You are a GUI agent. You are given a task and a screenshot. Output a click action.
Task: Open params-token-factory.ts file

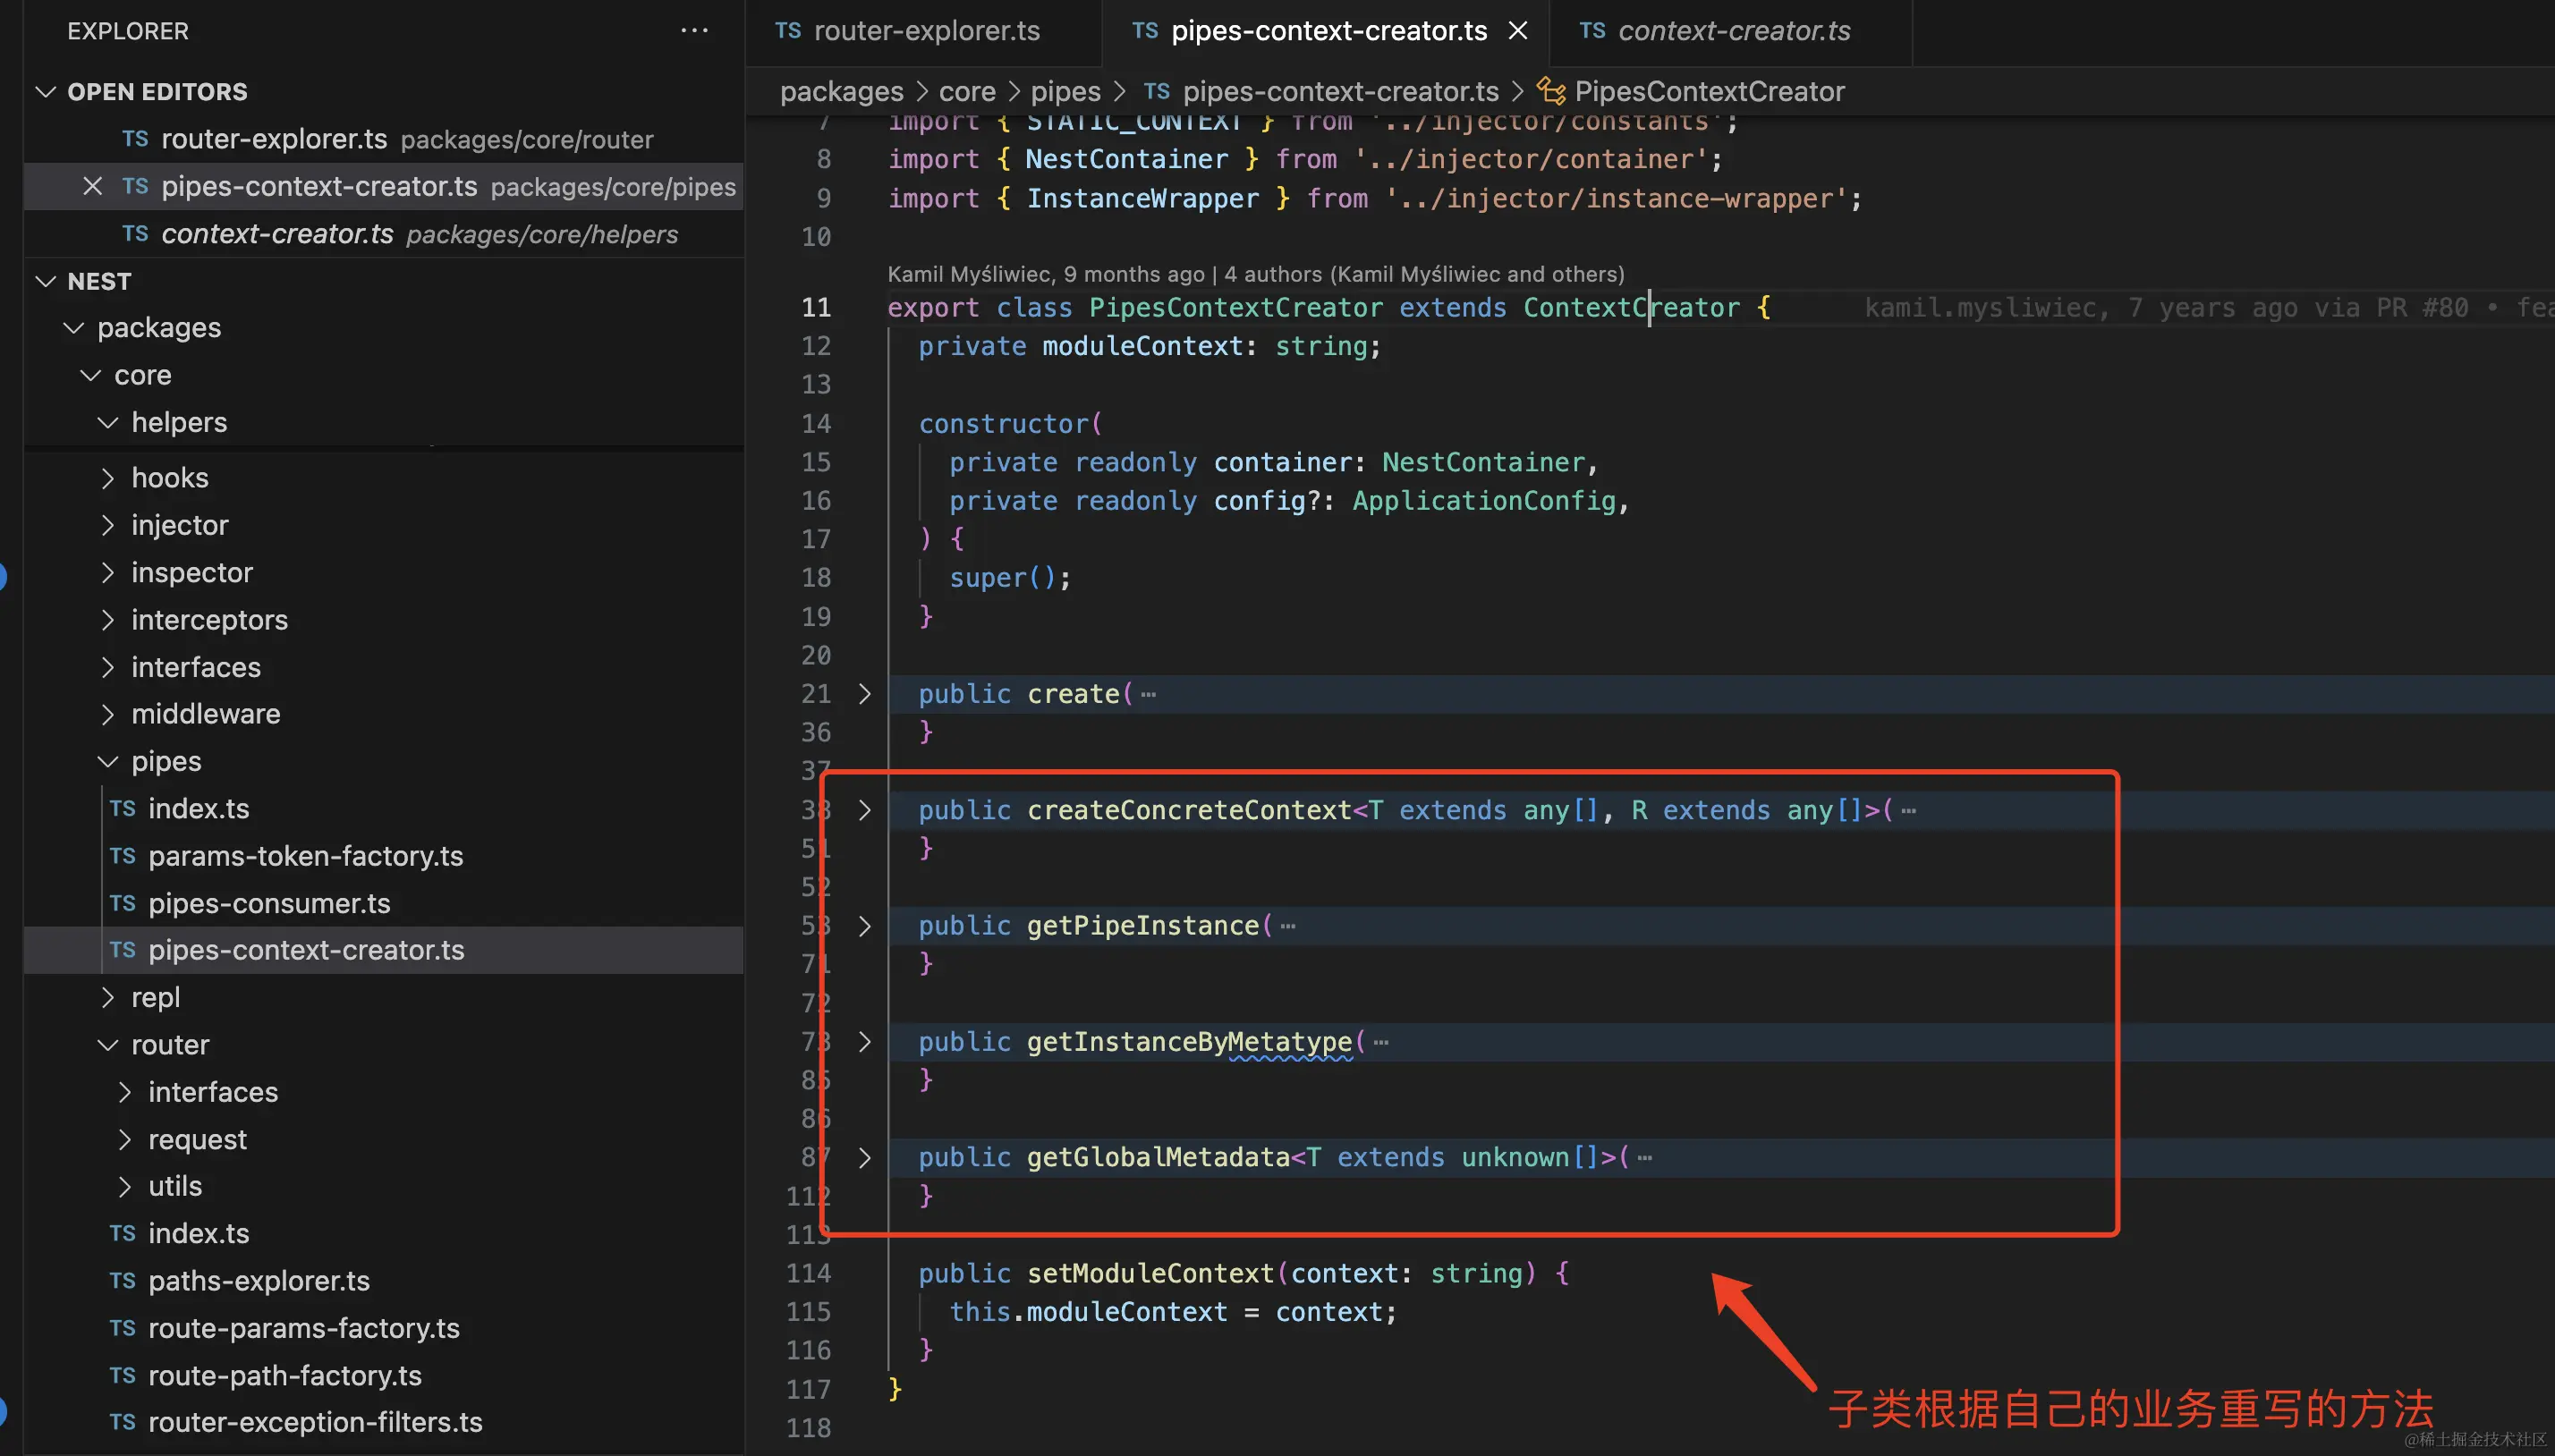click(383, 856)
